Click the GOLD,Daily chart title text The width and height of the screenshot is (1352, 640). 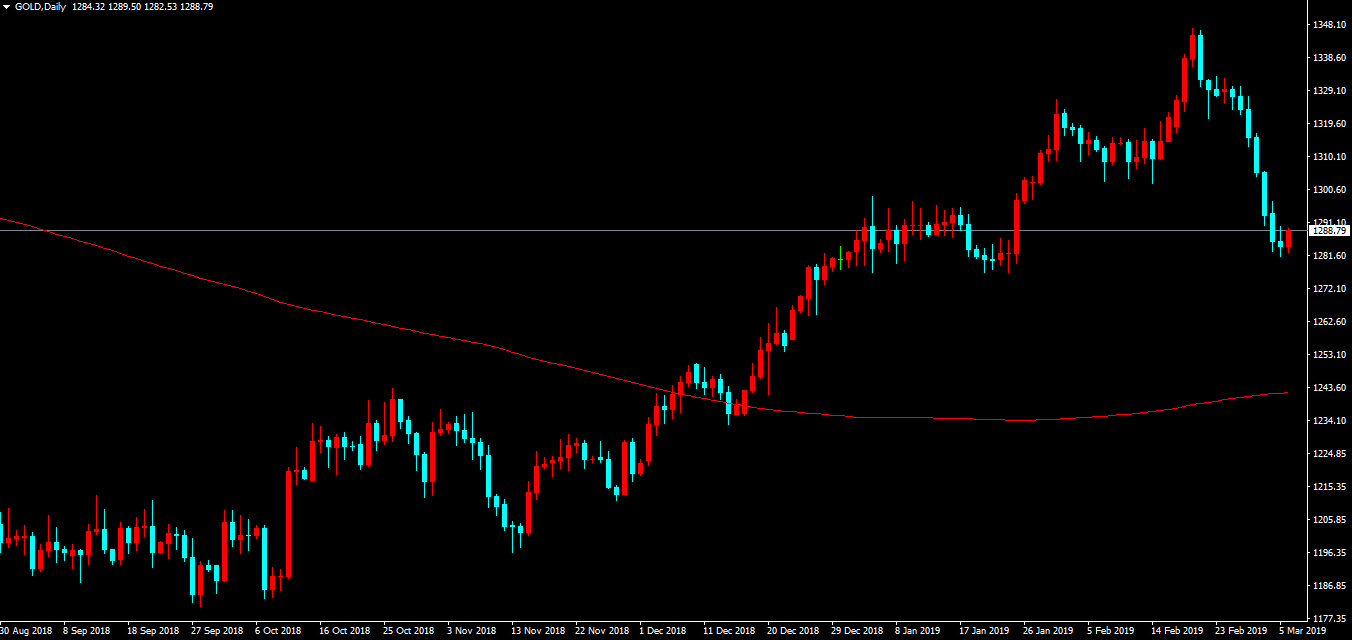click(x=40, y=7)
